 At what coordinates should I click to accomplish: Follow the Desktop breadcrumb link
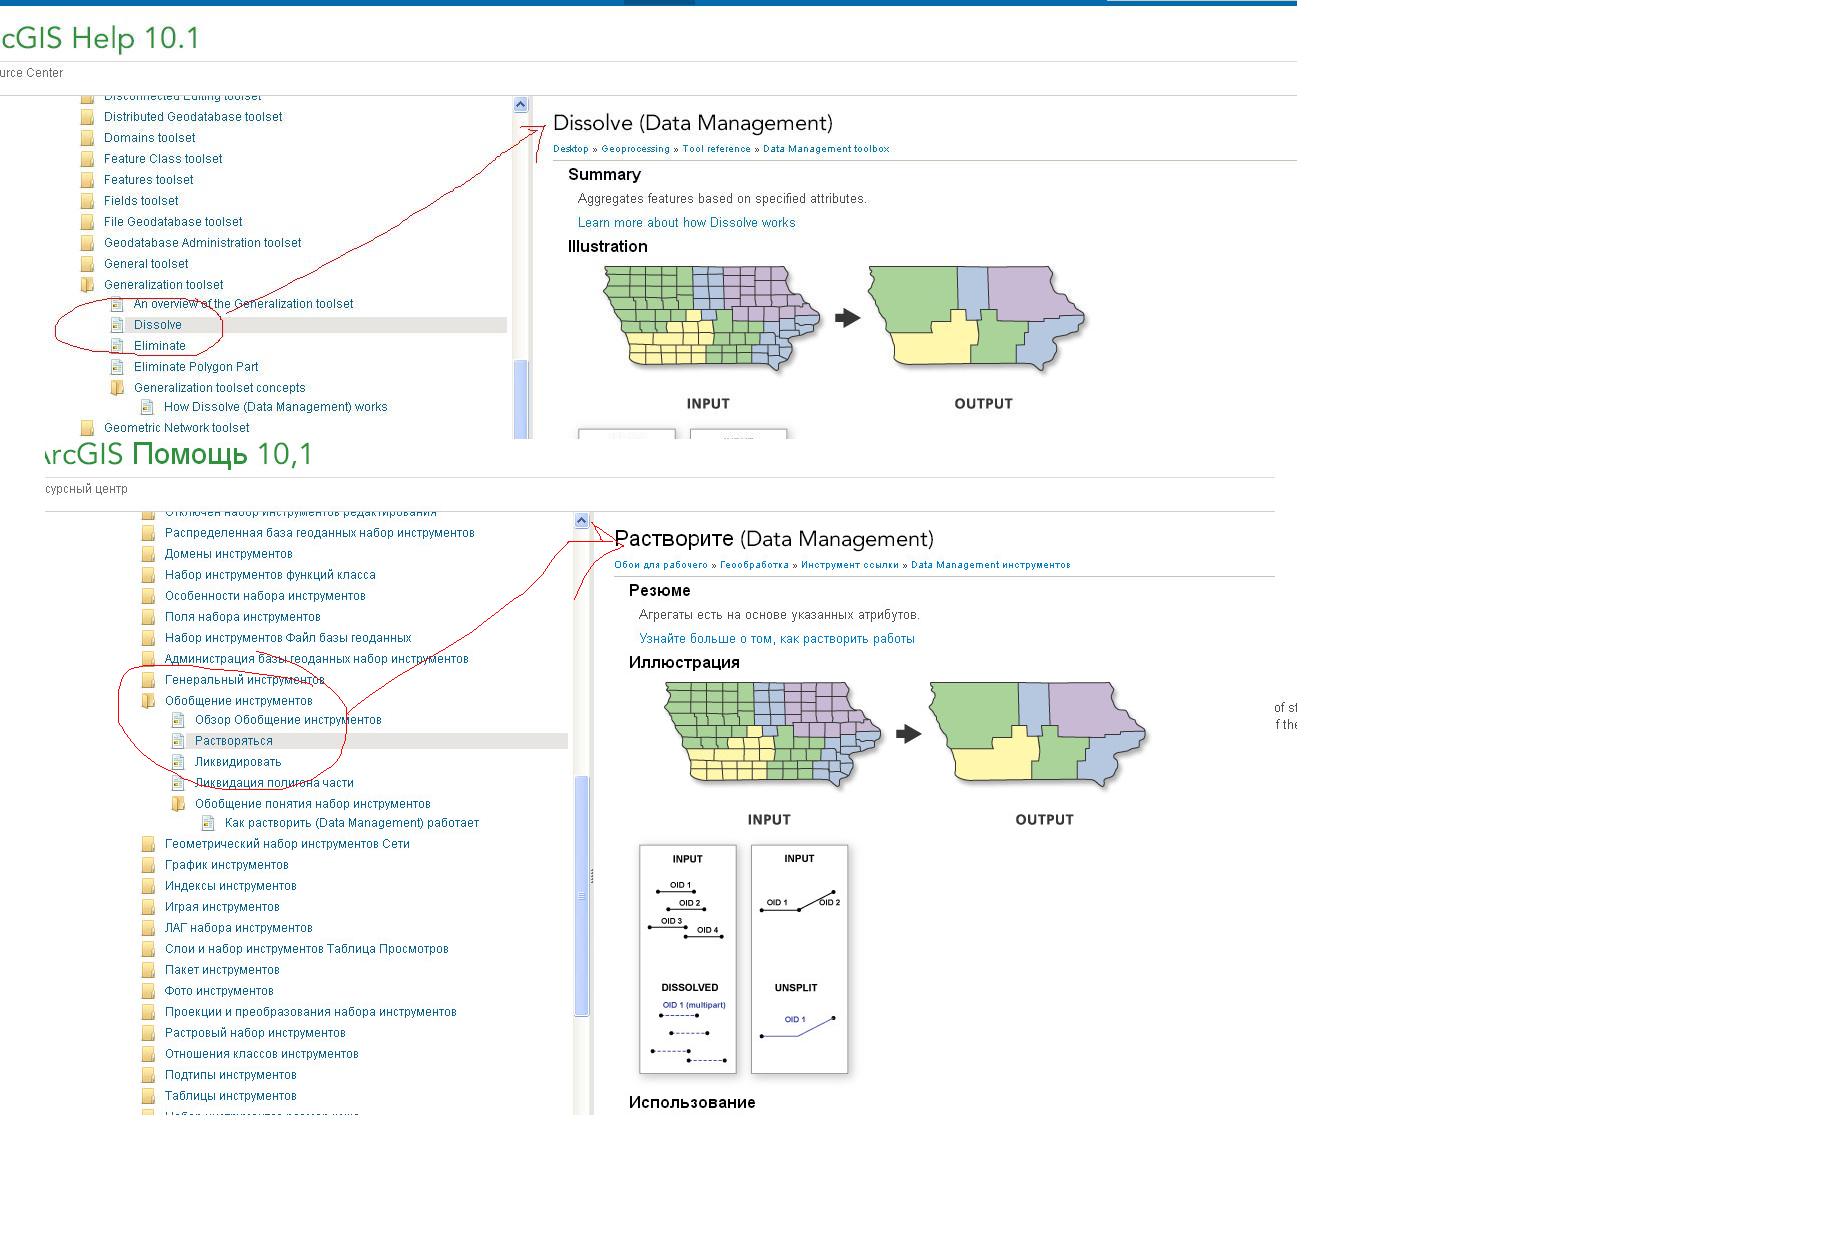pyautogui.click(x=571, y=149)
